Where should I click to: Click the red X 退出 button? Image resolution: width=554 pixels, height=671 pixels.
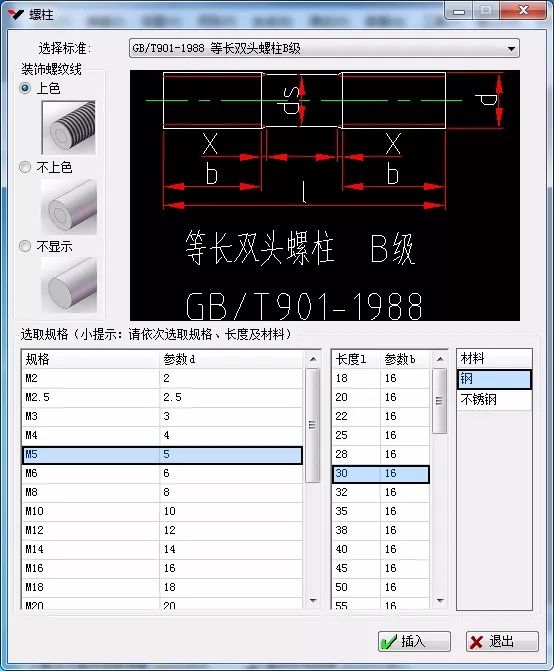502,641
